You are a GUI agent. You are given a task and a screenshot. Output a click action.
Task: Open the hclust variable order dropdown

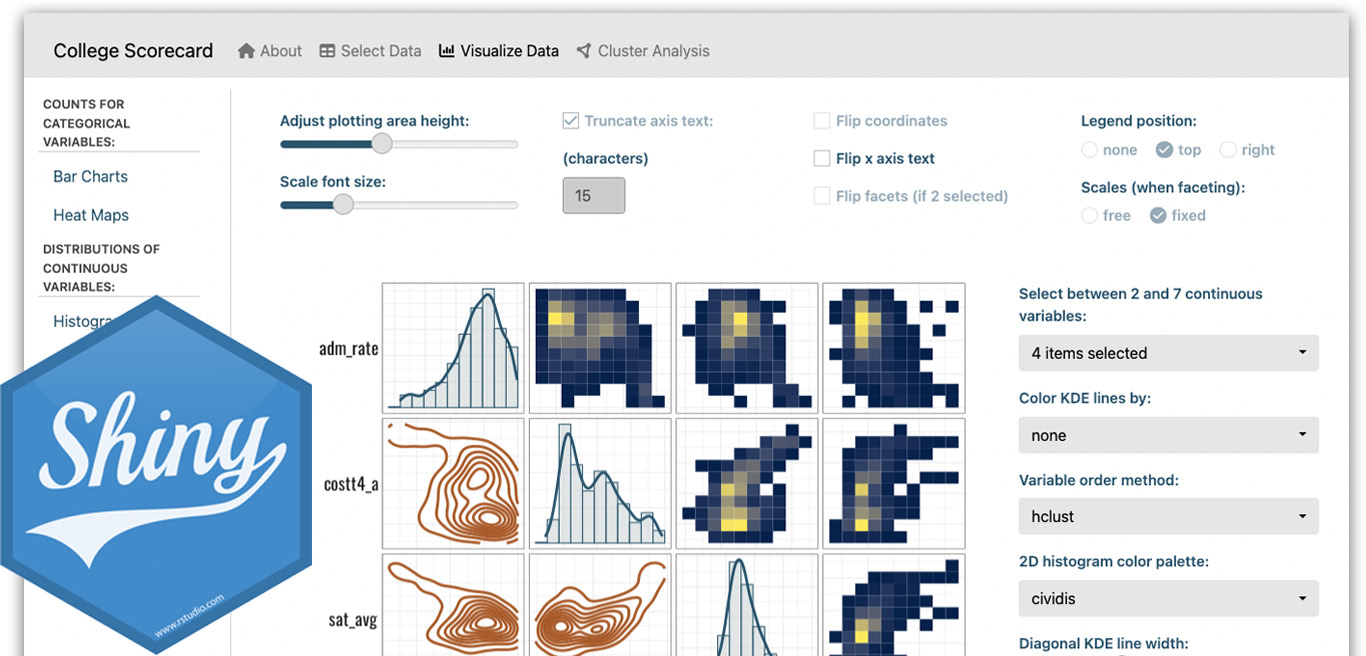pos(1168,517)
